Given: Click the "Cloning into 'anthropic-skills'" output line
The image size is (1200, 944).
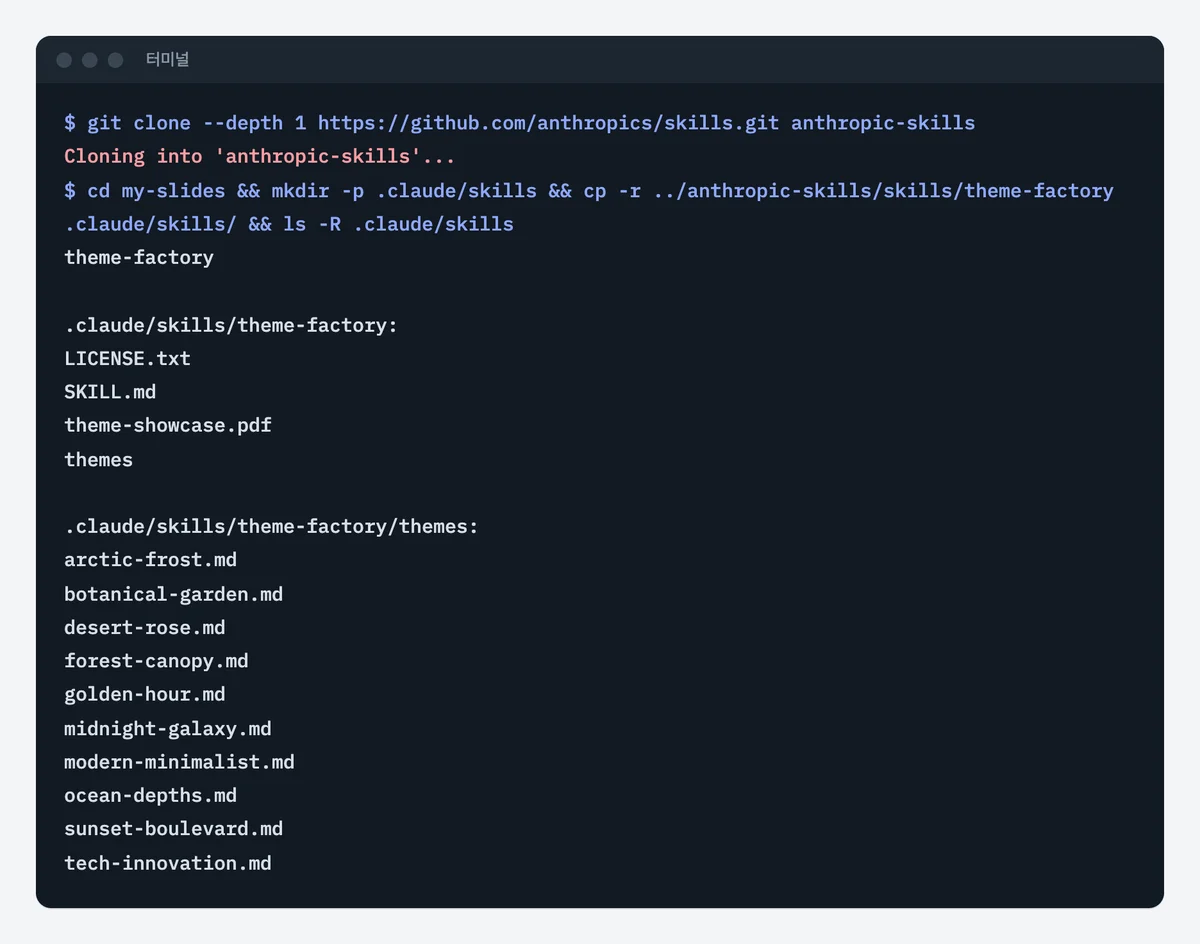Looking at the screenshot, I should point(260,157).
